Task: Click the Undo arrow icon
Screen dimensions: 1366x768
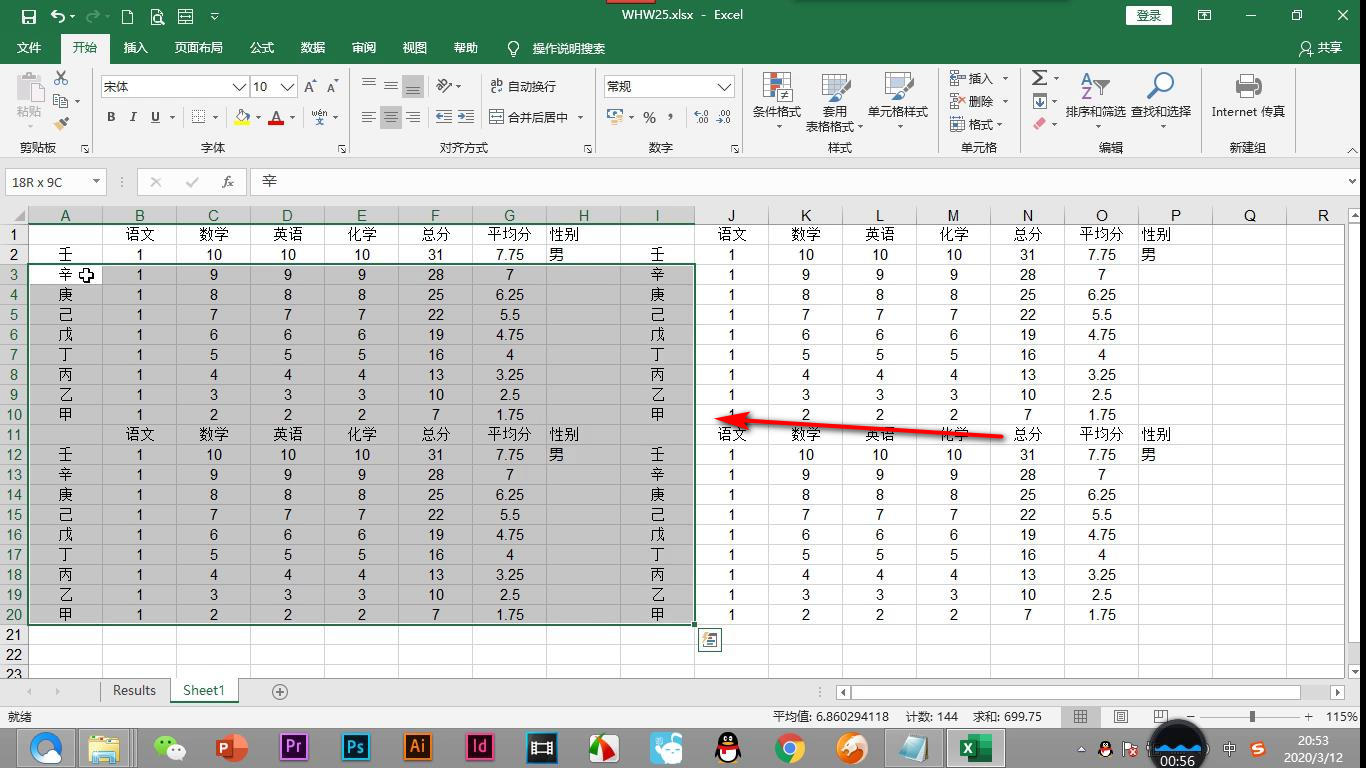Action: (x=58, y=16)
